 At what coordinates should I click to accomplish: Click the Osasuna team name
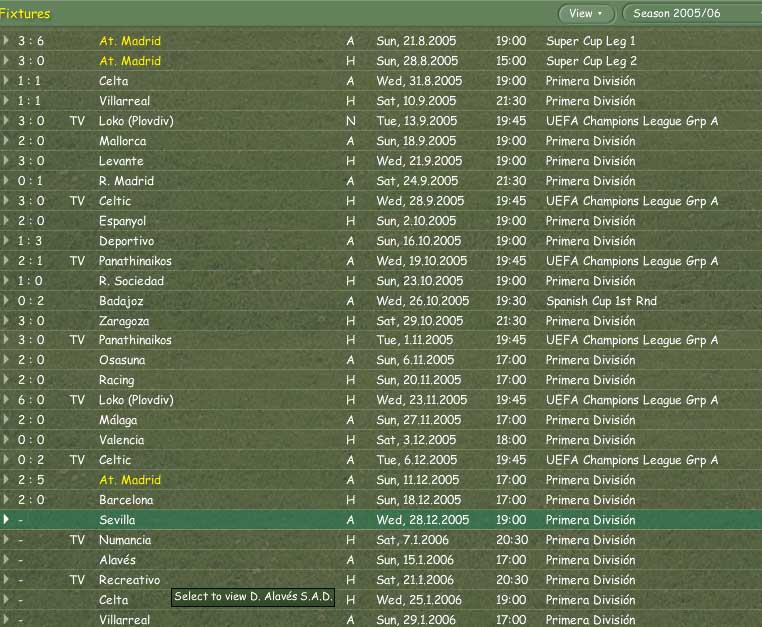click(x=122, y=360)
